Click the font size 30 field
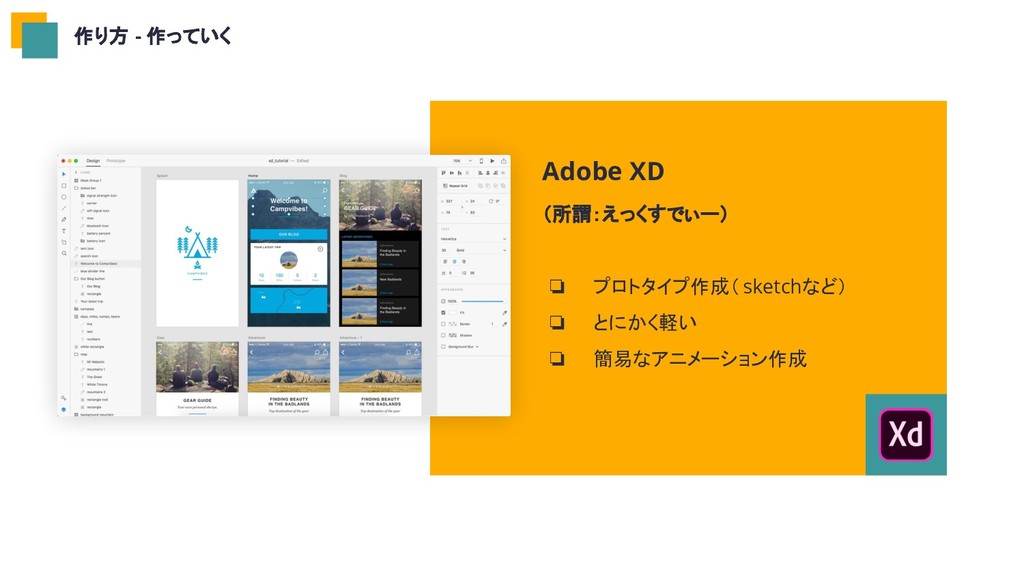1024x576 pixels. click(x=446, y=250)
